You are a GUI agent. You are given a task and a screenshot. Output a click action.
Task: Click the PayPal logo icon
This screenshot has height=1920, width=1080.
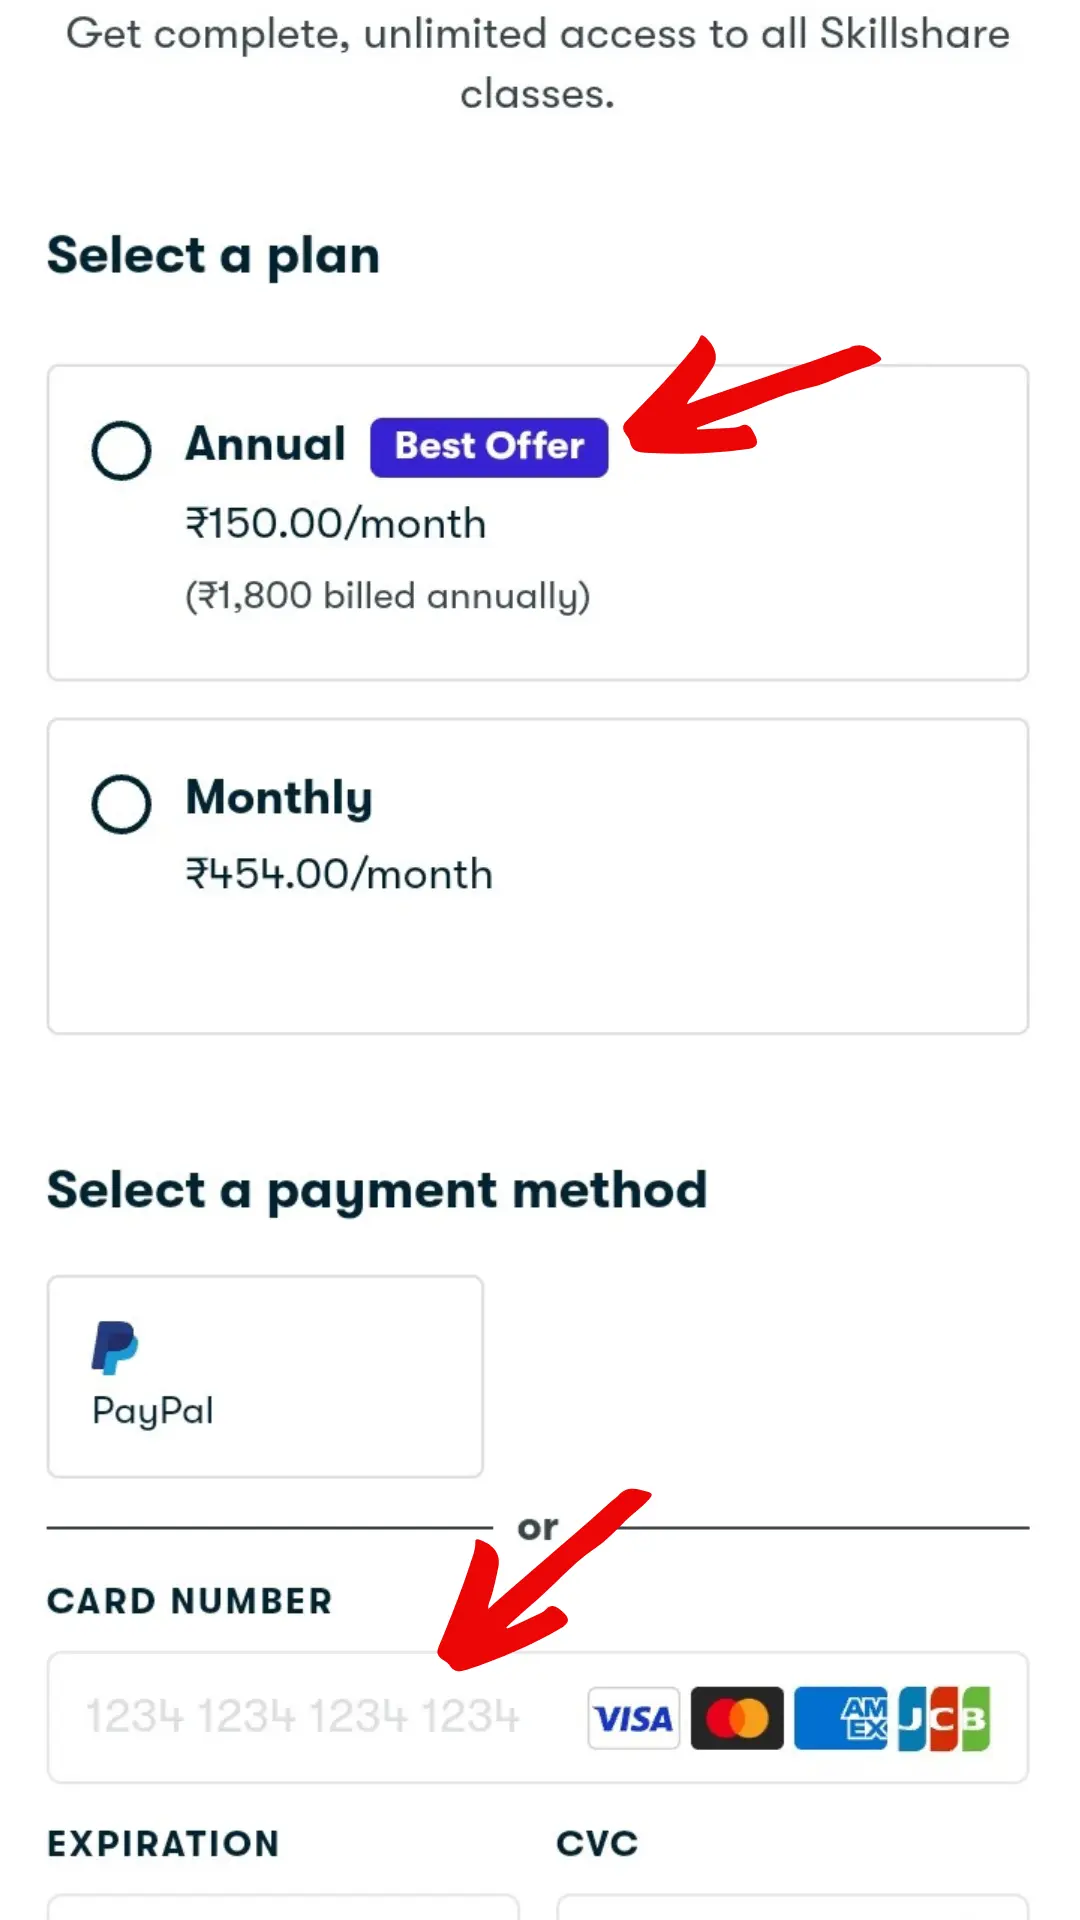click(115, 1347)
